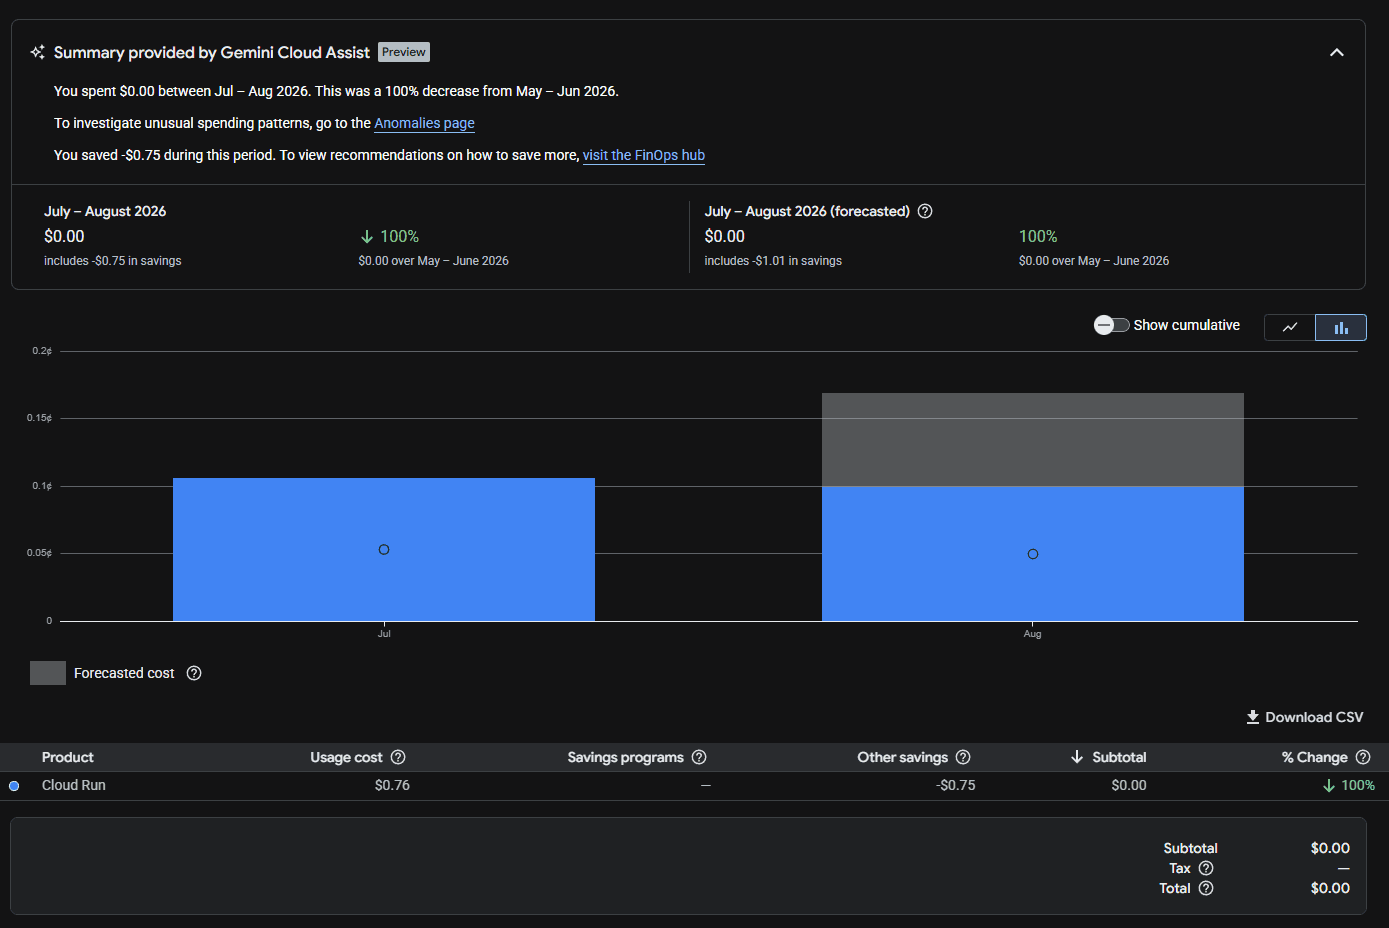
Task: Open help icon beside Forecasted cost legend
Action: pyautogui.click(x=194, y=673)
